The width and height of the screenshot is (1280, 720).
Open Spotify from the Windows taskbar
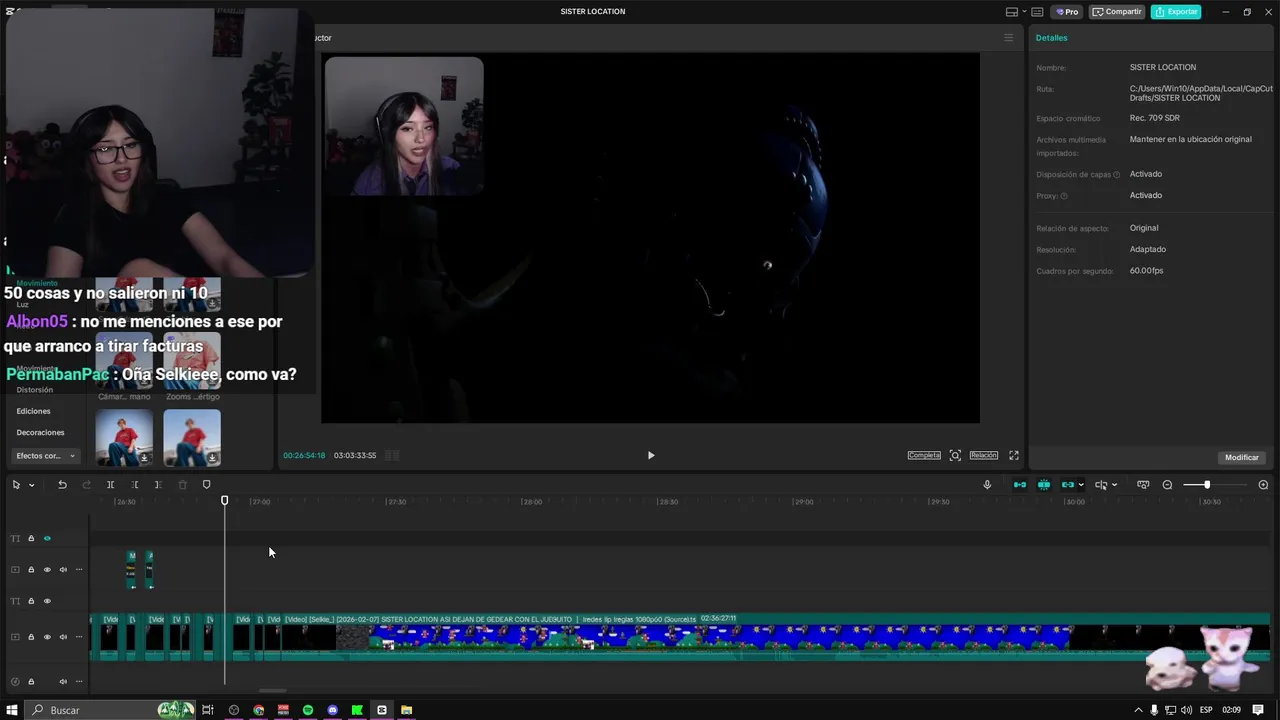coord(308,710)
